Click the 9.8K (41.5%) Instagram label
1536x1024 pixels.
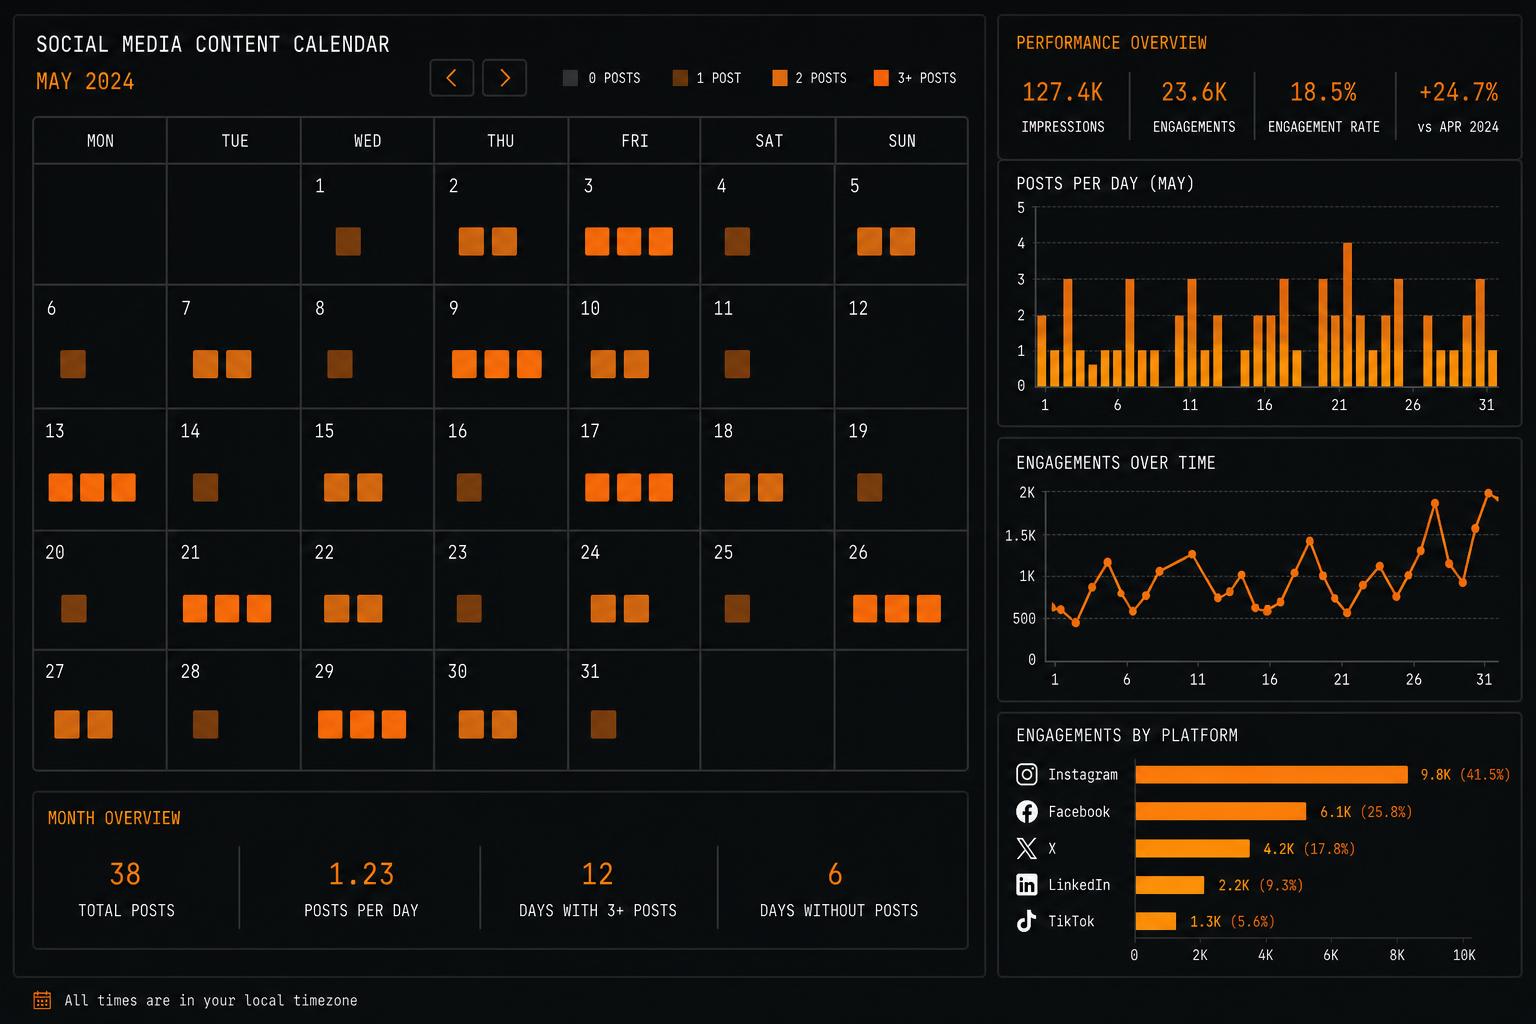click(1465, 775)
